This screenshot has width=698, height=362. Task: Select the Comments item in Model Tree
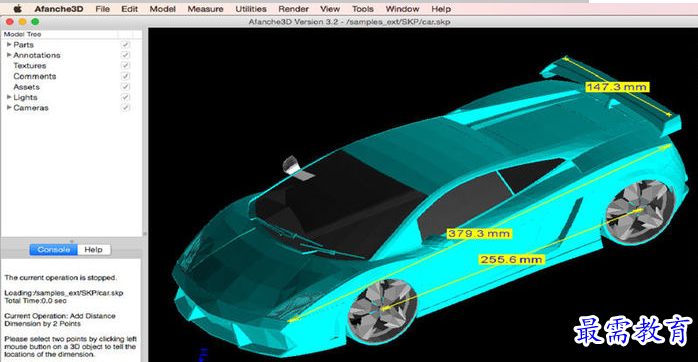[x=35, y=76]
